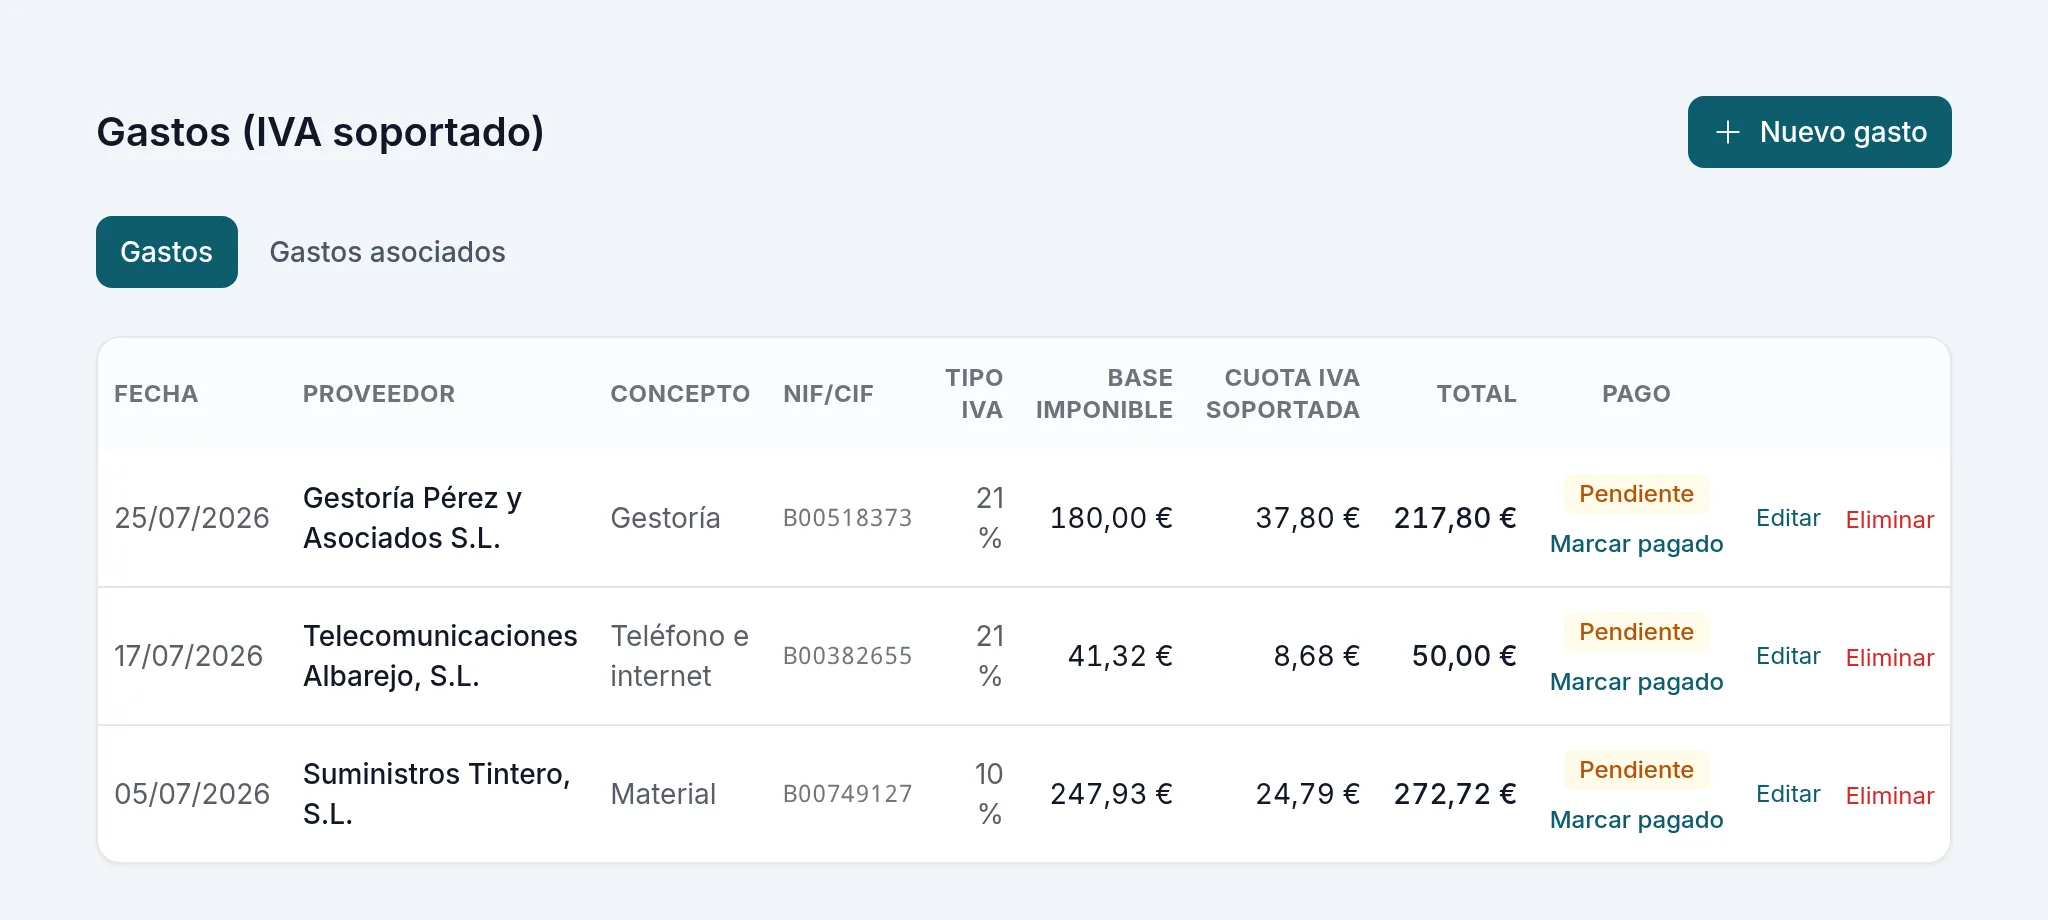Click provider Suministros Tintero, S.L.
The width and height of the screenshot is (2048, 920).
point(437,794)
